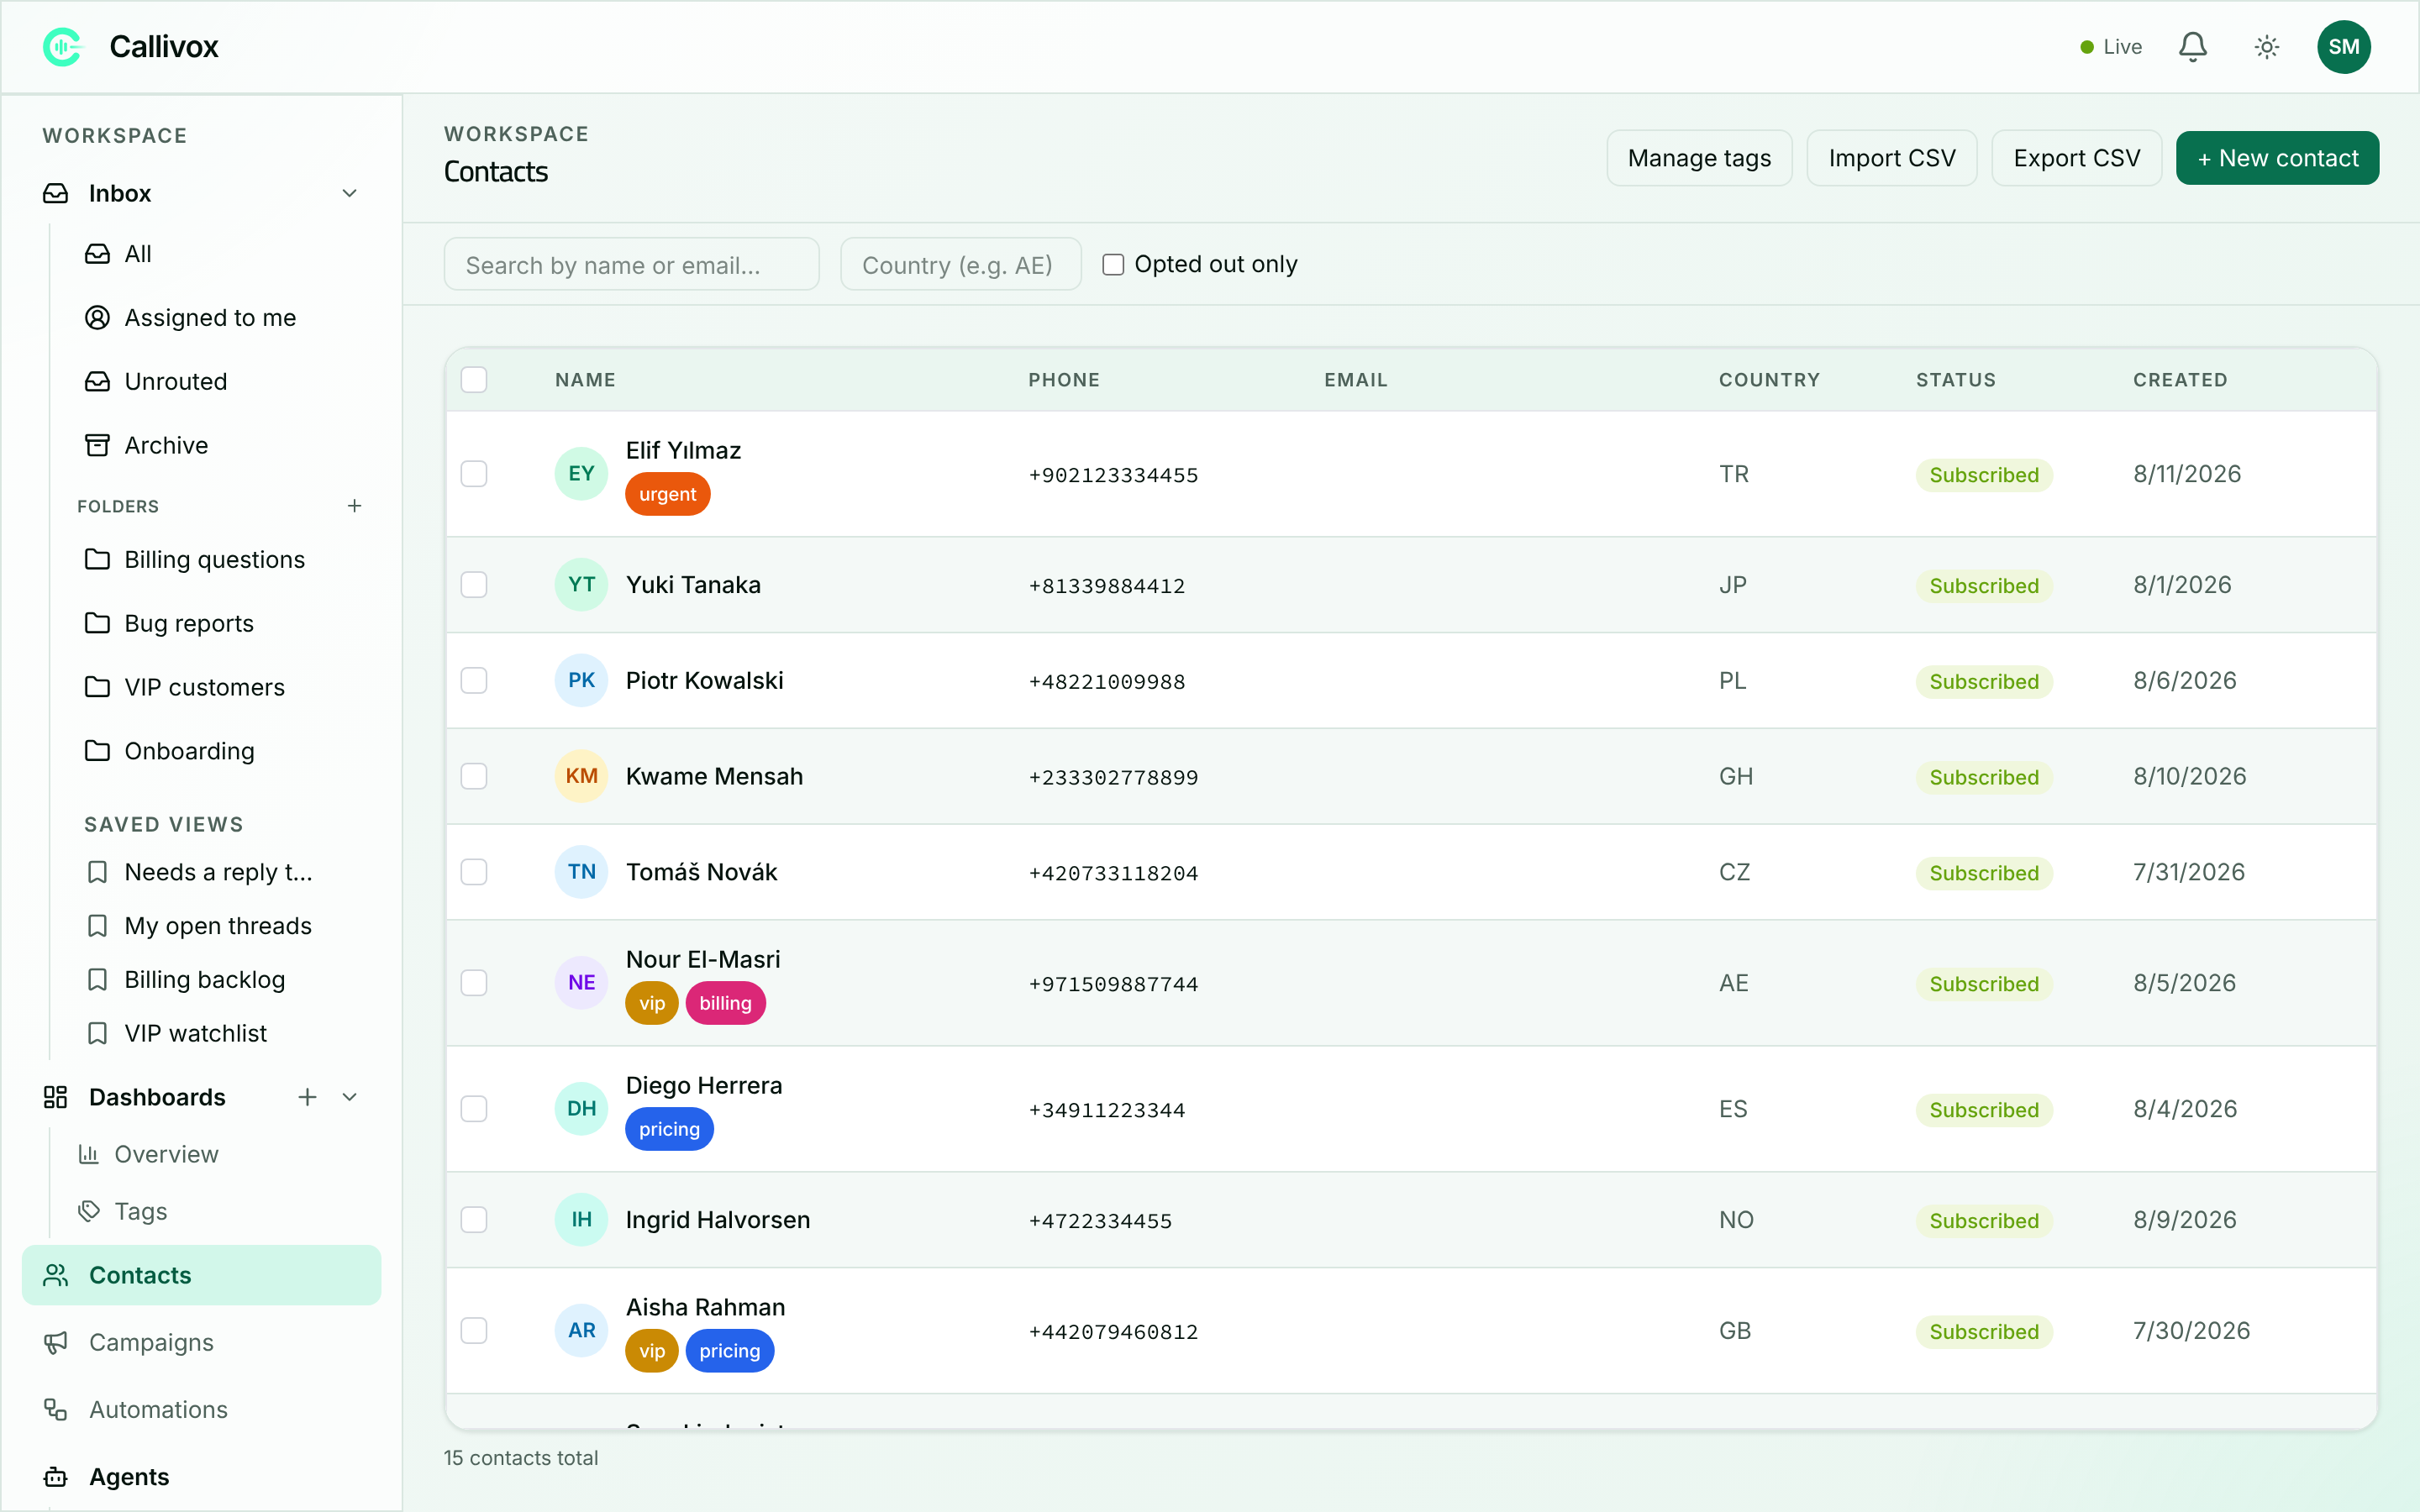Click the country code CZ

click(x=1734, y=872)
